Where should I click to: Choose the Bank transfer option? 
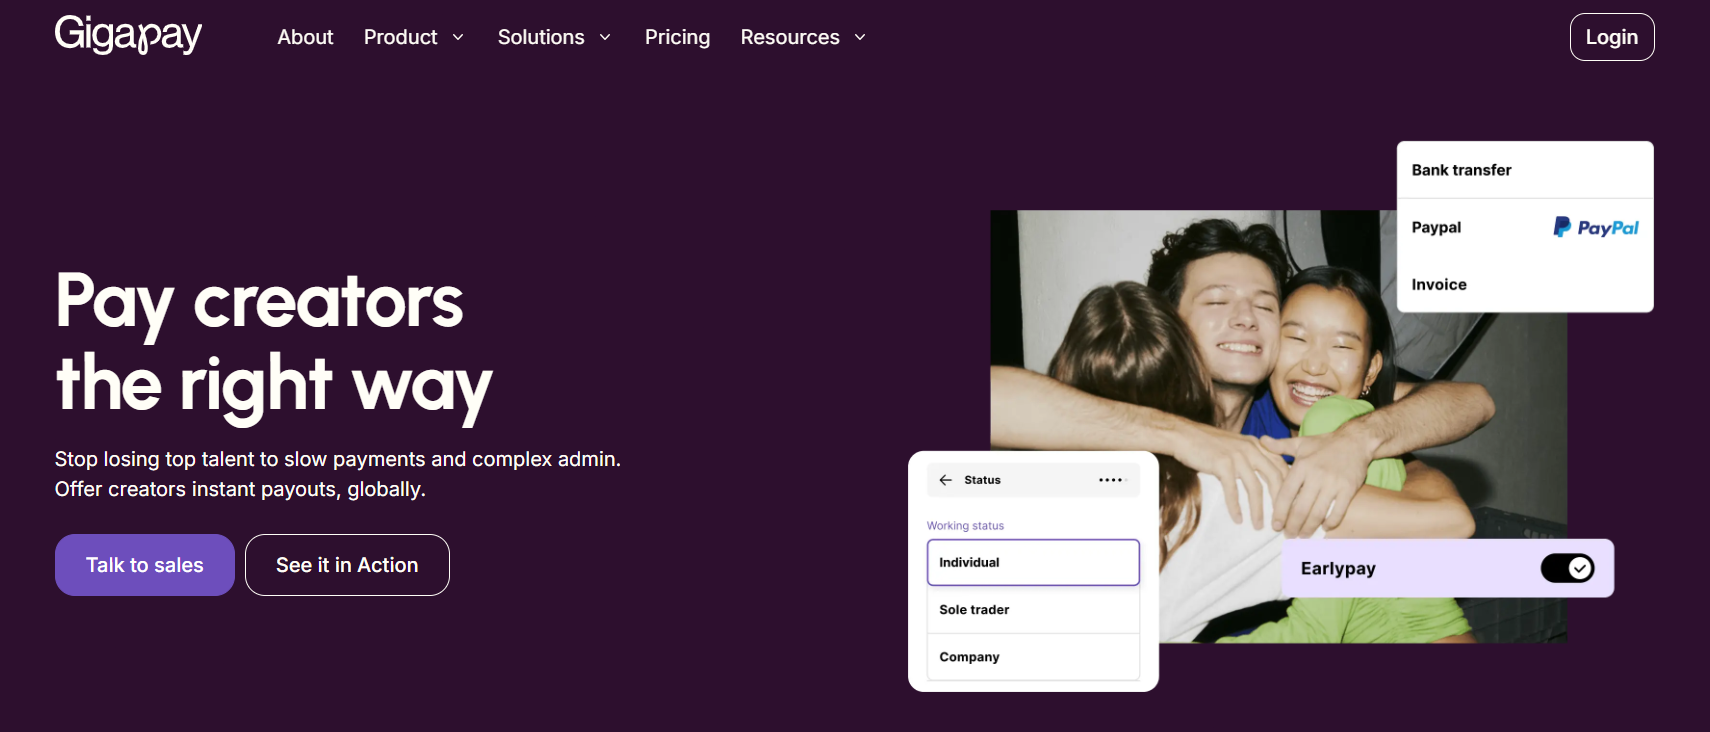pos(1525,170)
